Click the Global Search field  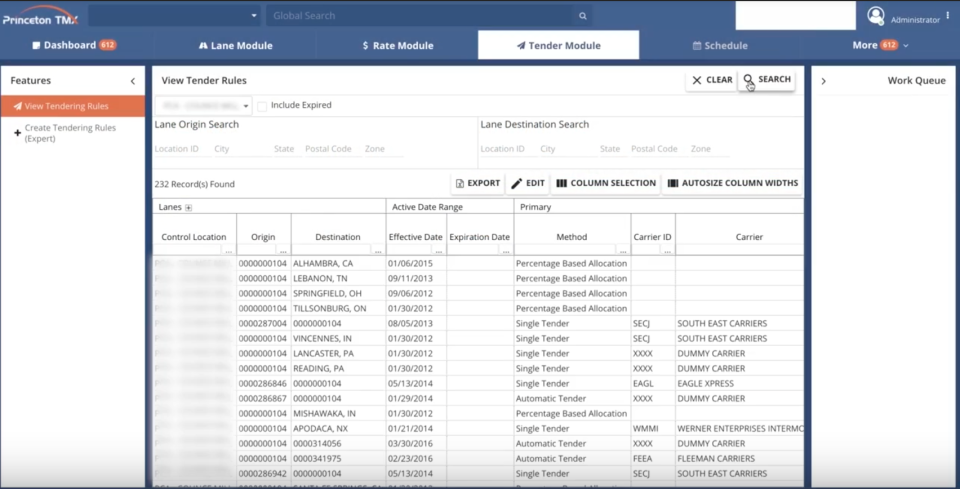(x=421, y=16)
